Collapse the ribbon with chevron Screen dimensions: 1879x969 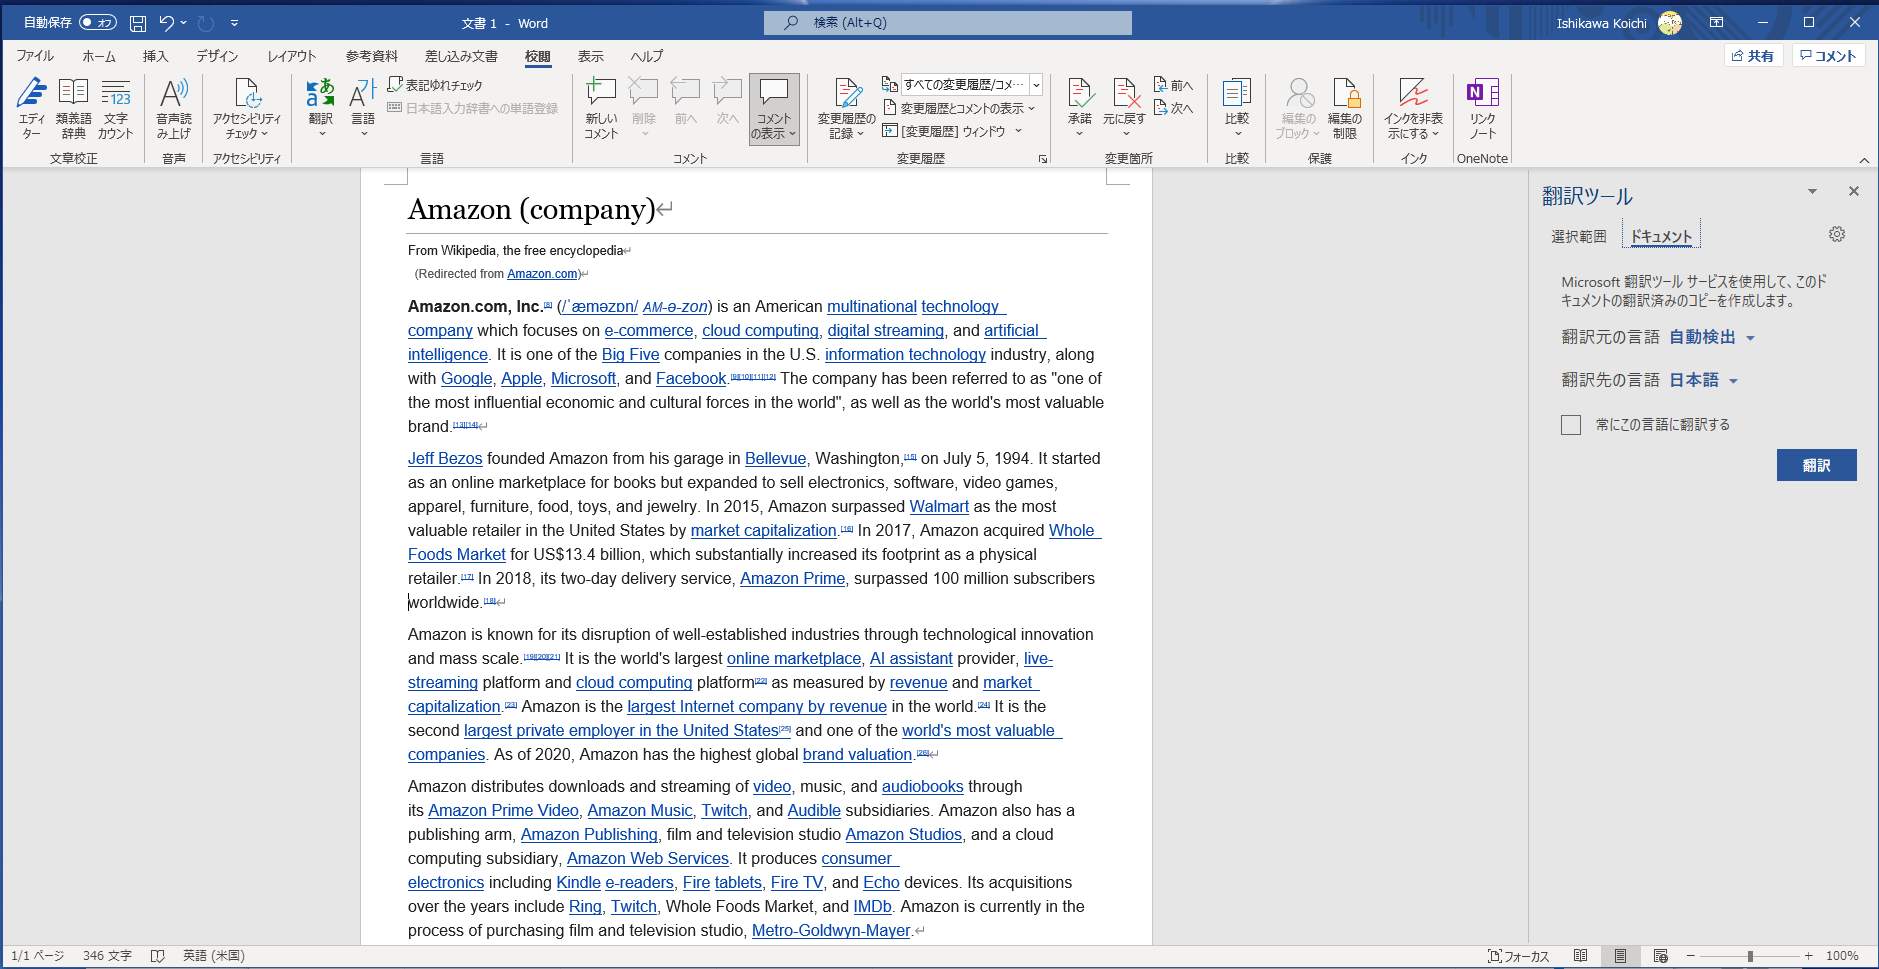pos(1864,159)
